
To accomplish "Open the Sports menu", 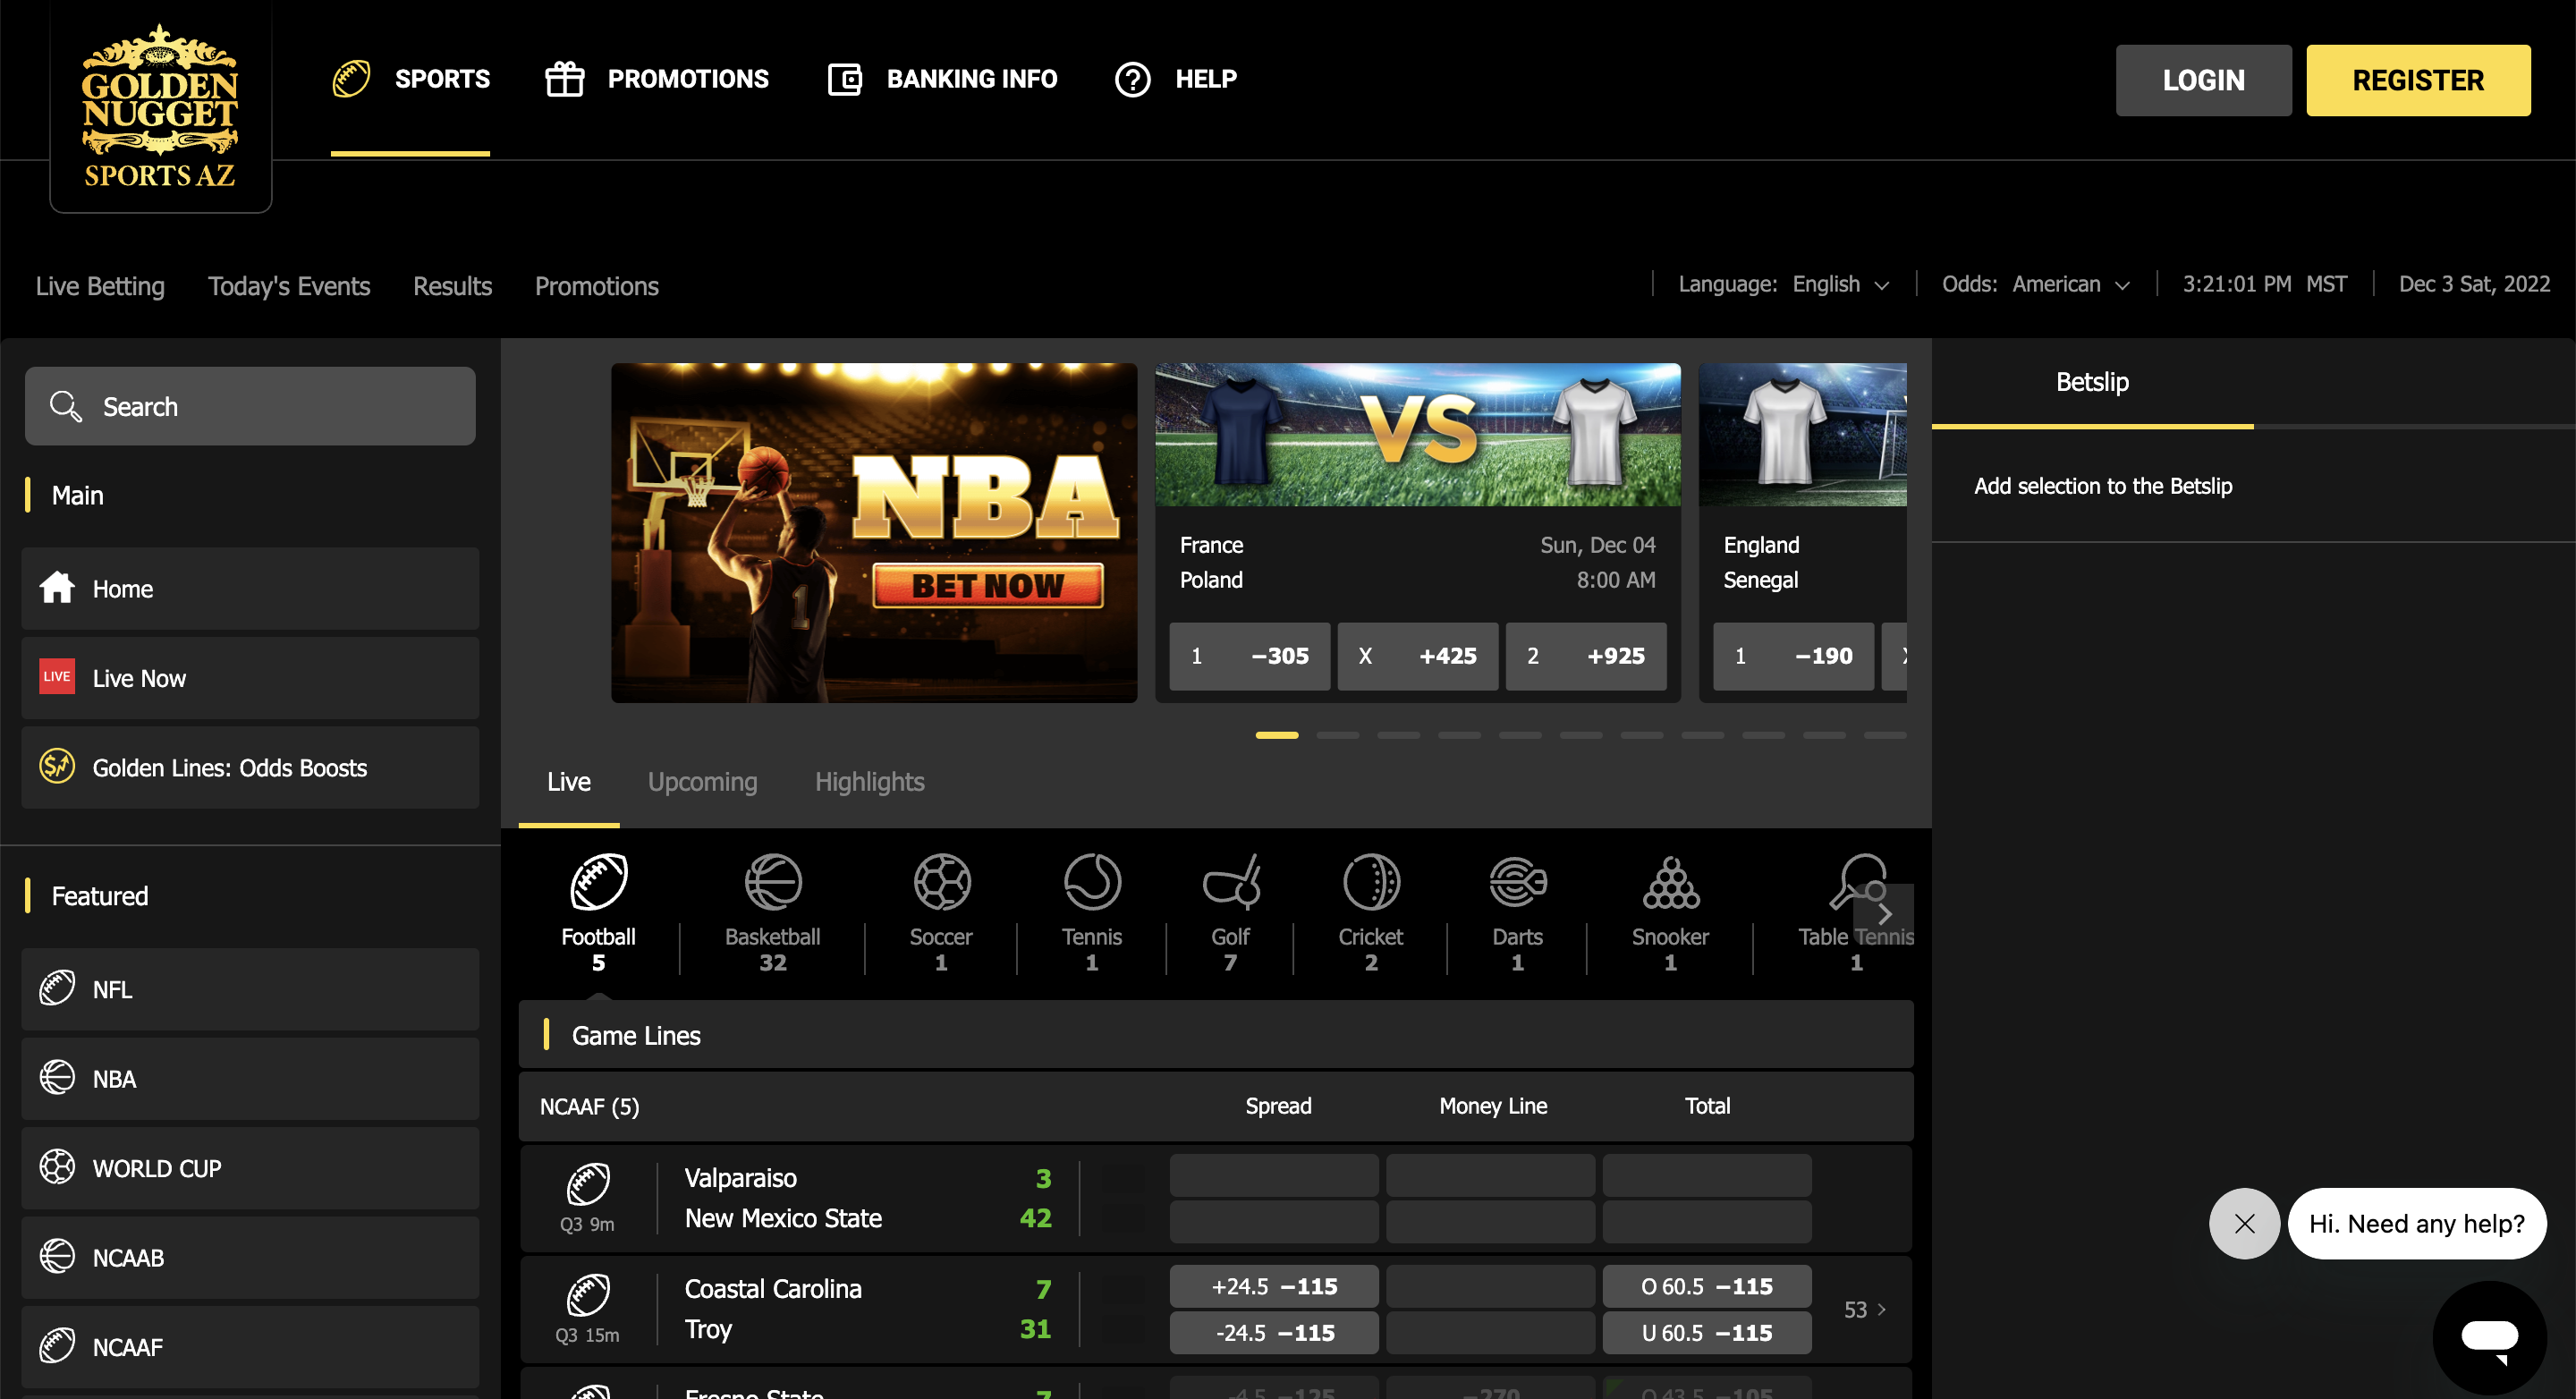I will click(x=411, y=79).
